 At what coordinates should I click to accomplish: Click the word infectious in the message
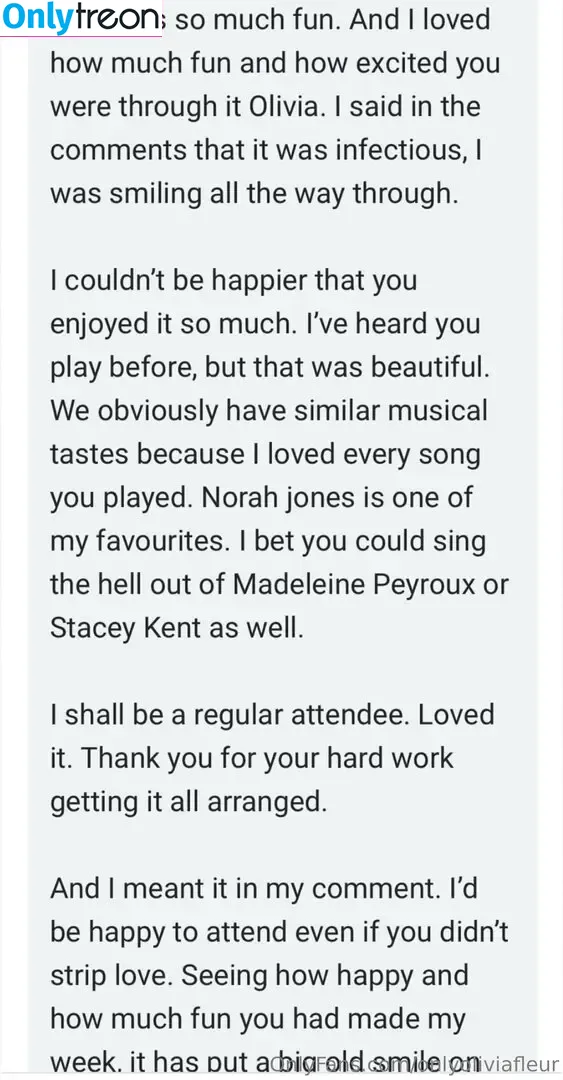[x=398, y=150]
